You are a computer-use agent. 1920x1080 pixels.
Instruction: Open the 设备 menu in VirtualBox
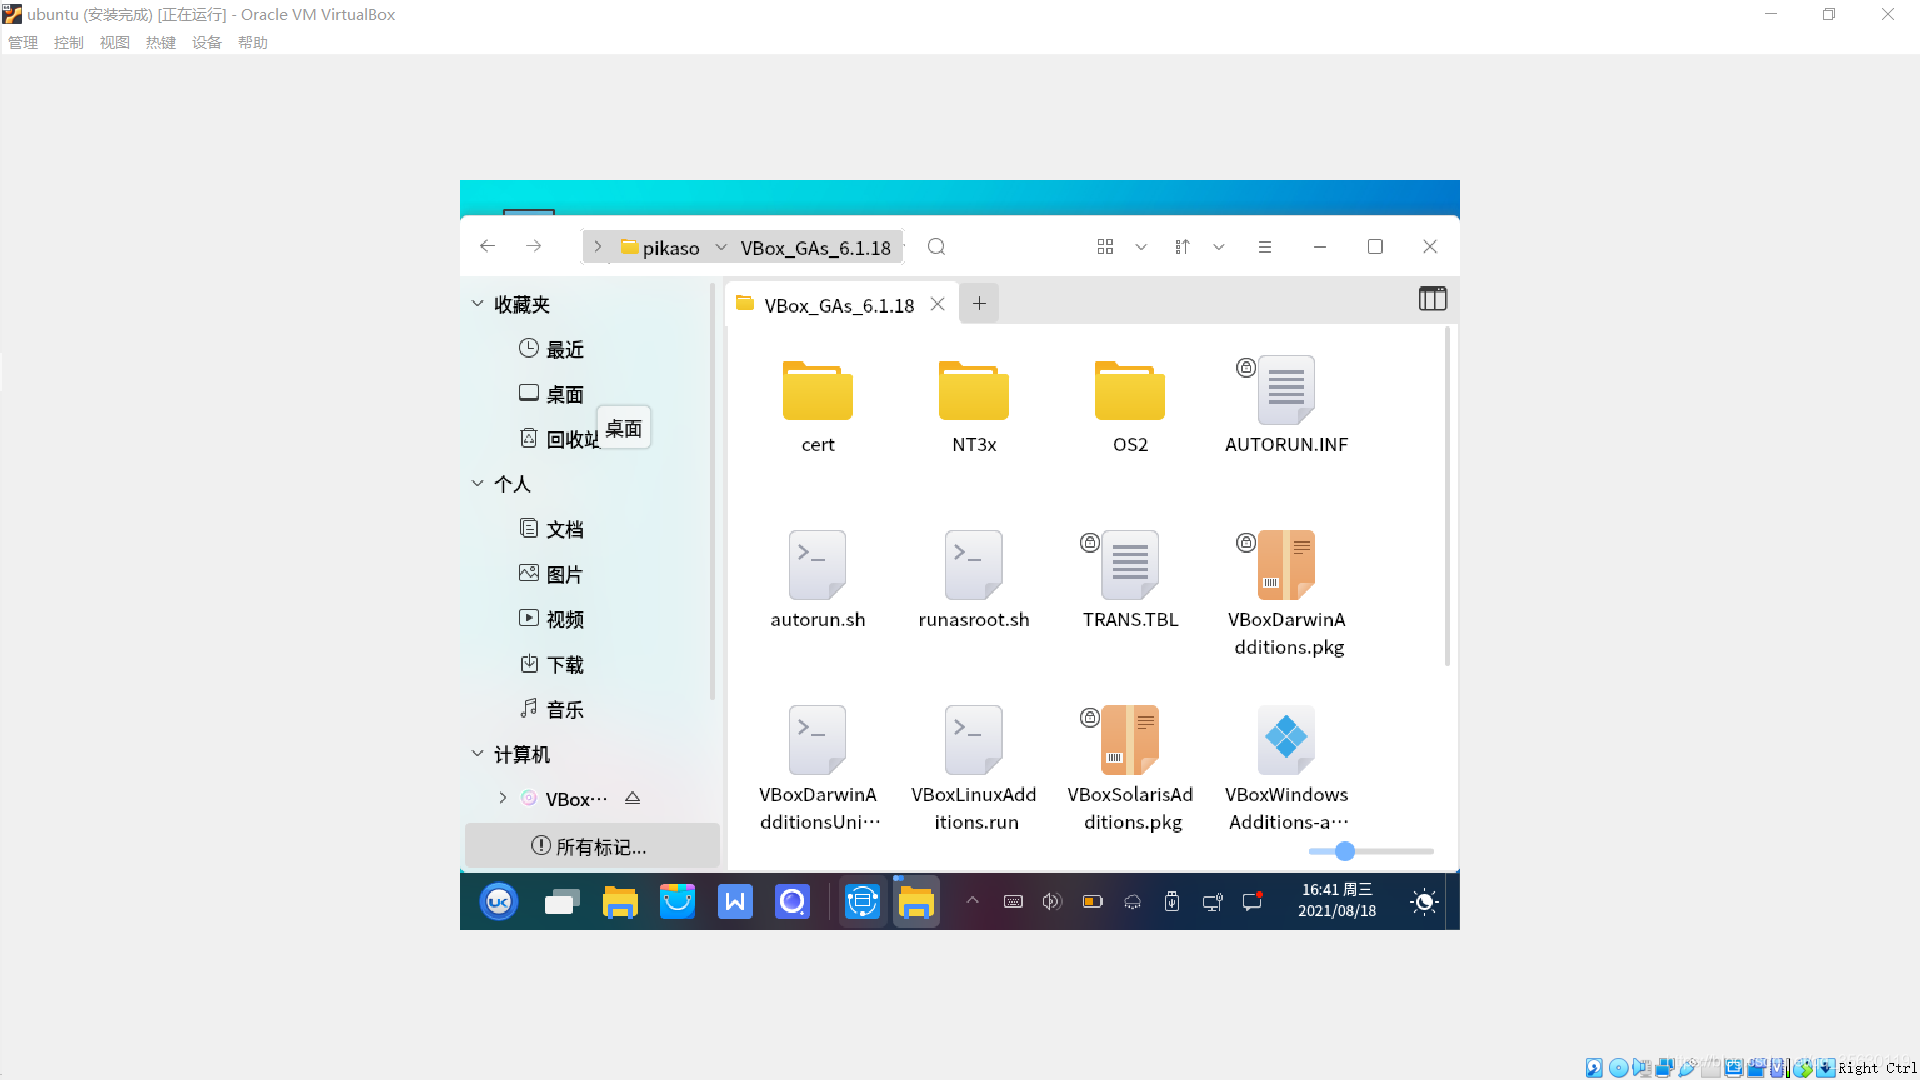206,42
